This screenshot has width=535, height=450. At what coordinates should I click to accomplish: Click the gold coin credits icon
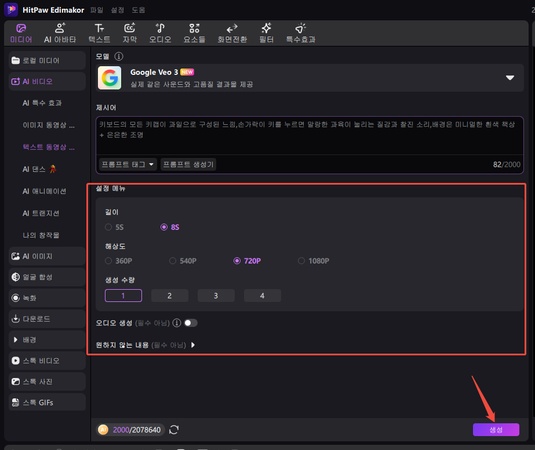[103, 430]
